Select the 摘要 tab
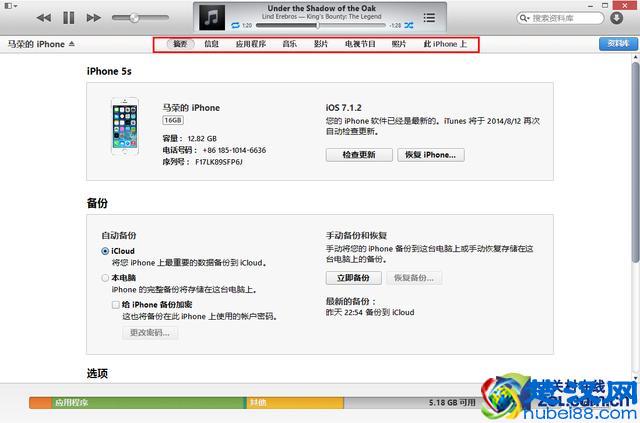This screenshot has height=423, width=640. coord(180,44)
